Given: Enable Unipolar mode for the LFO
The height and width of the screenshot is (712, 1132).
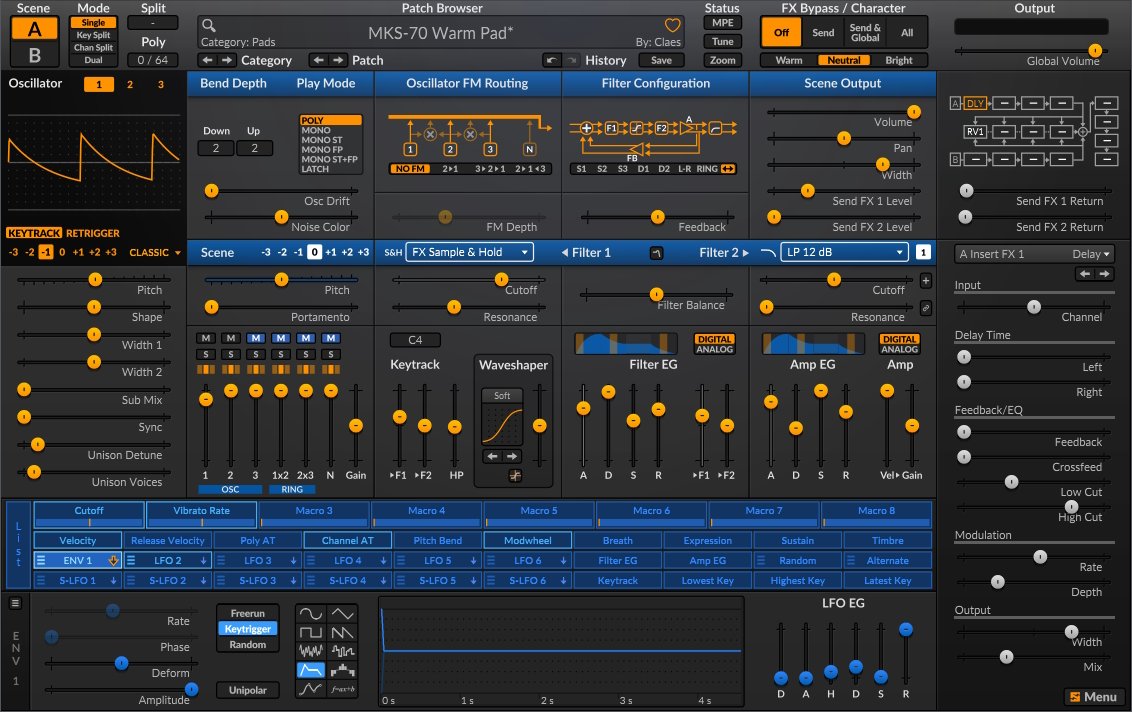Looking at the screenshot, I should (x=248, y=690).
